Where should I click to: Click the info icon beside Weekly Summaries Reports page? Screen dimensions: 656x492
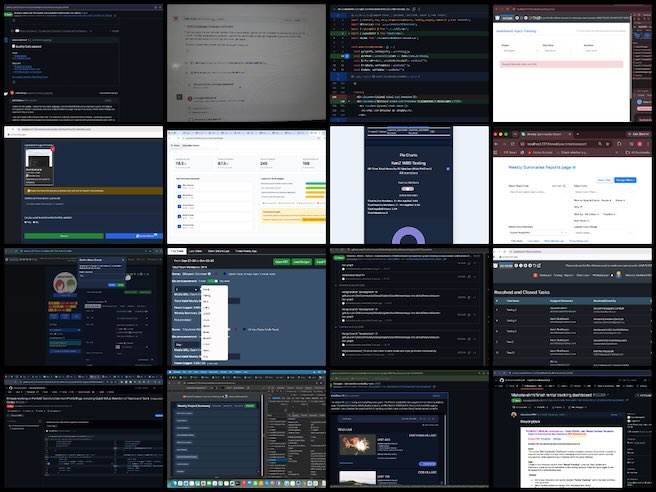click(x=574, y=167)
